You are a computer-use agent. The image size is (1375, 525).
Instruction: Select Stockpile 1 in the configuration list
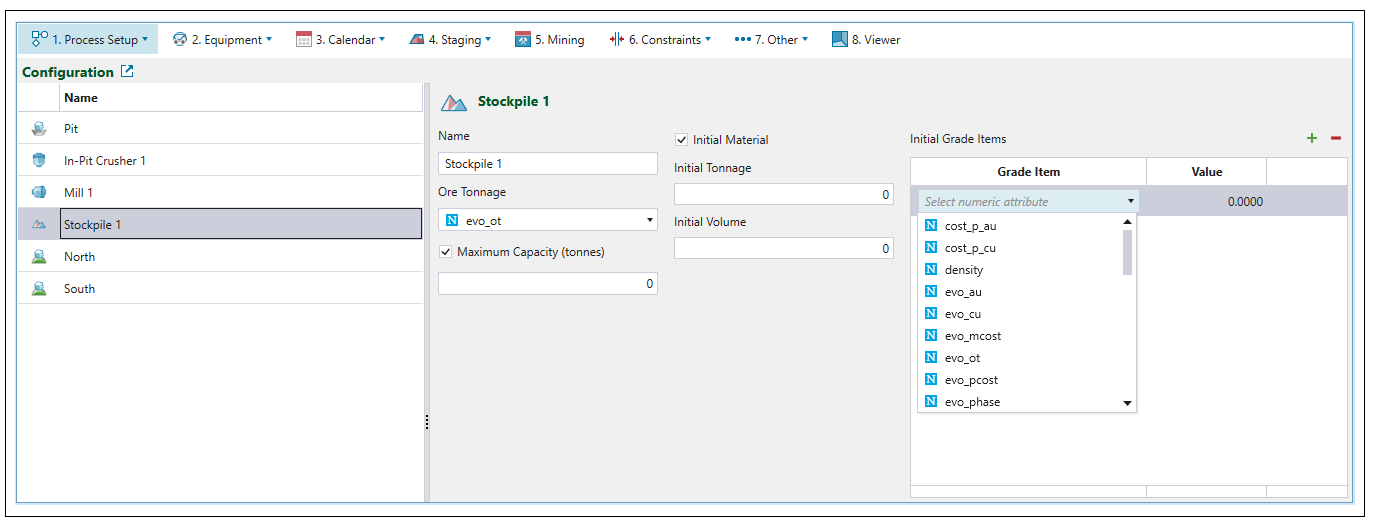[240, 225]
